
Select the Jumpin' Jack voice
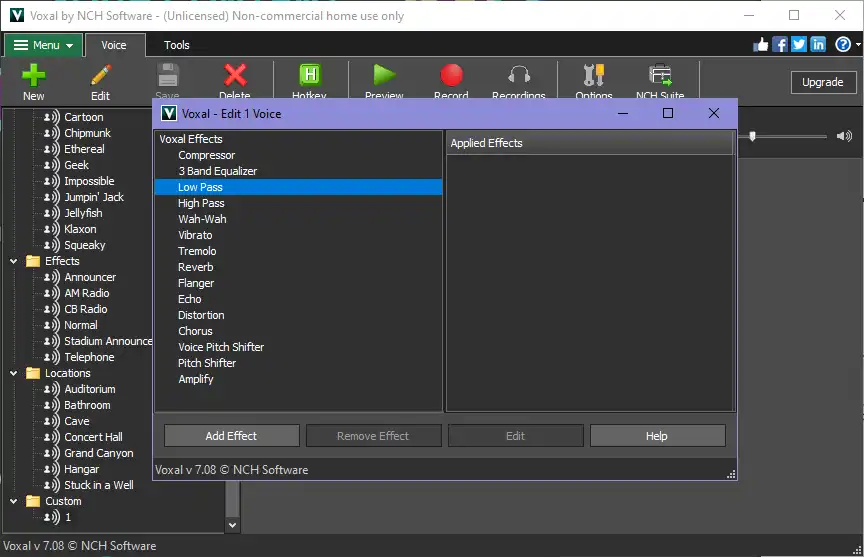coord(94,197)
